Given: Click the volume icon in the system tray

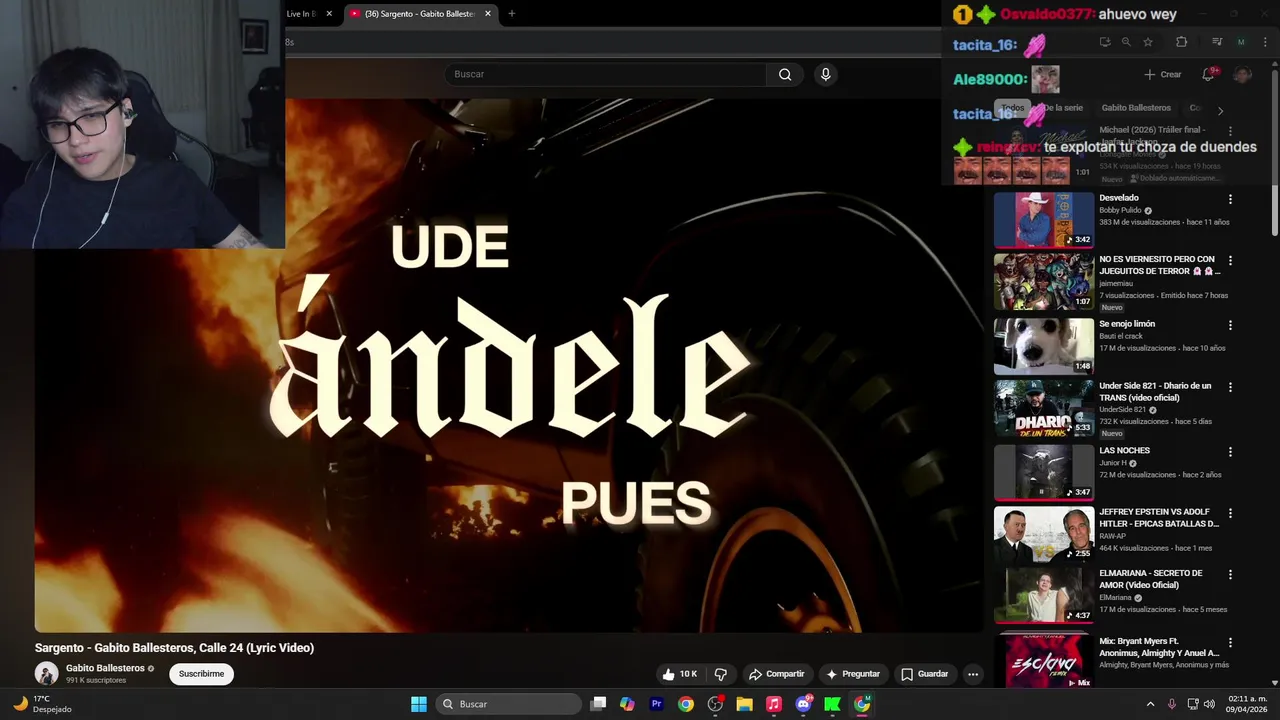Looking at the screenshot, I should click(1209, 704).
